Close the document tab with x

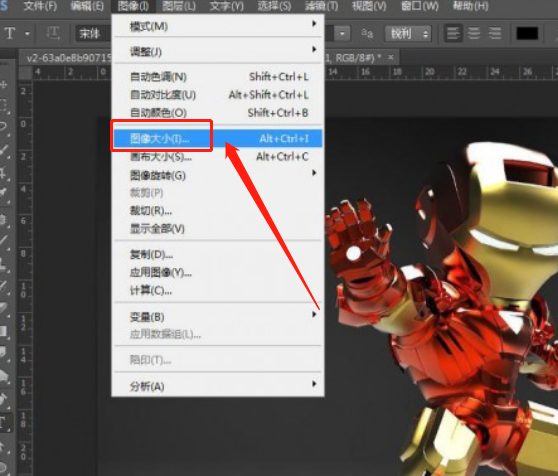(x=391, y=57)
